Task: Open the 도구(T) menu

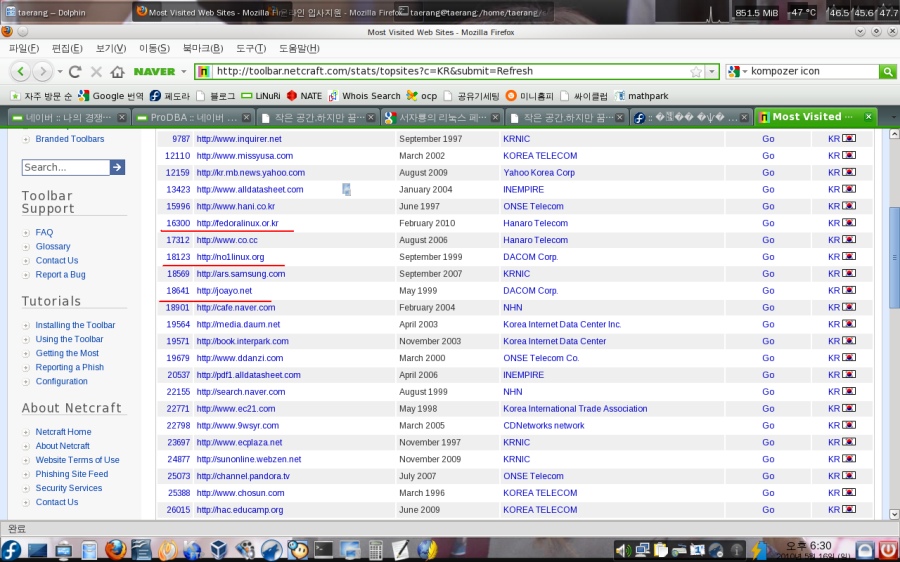Action: (x=251, y=48)
